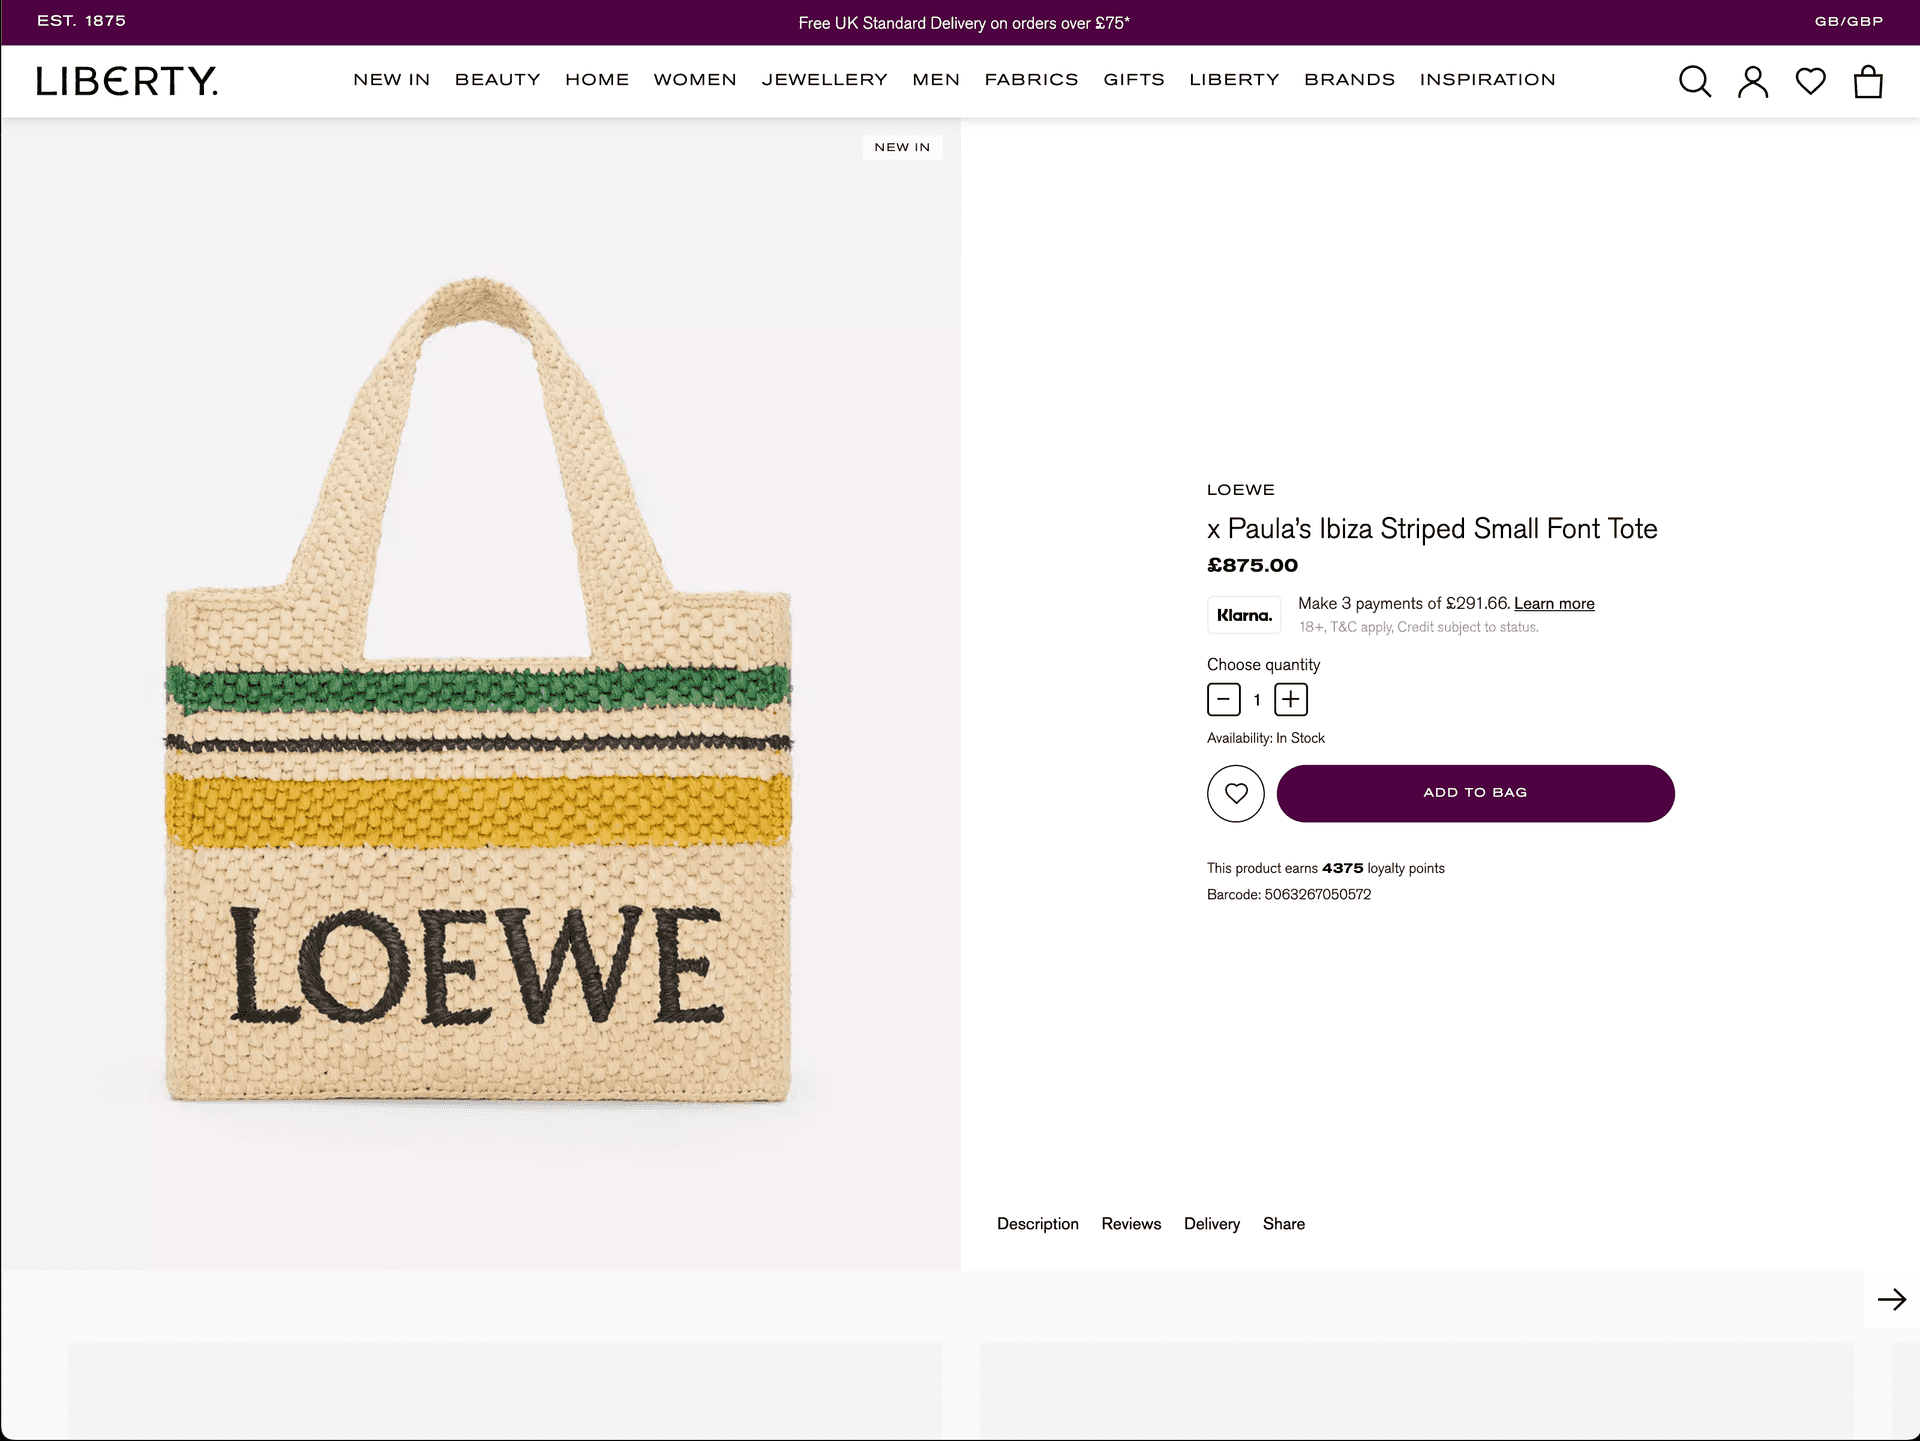
Task: Open the account profile icon
Action: coord(1752,81)
